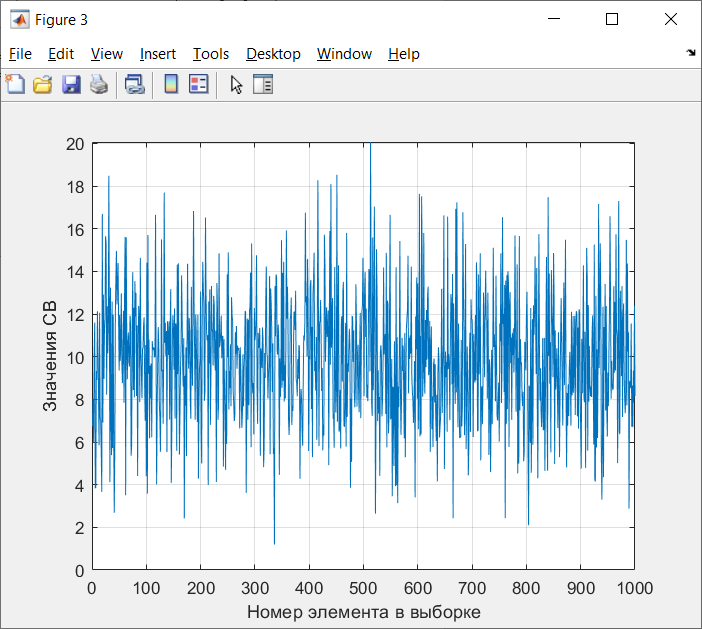
Task: Click the x-axis tick label 1000
Action: point(634,588)
